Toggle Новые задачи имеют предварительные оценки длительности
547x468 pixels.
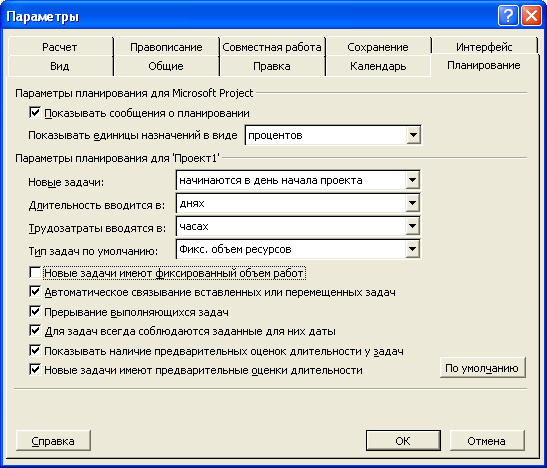35,370
